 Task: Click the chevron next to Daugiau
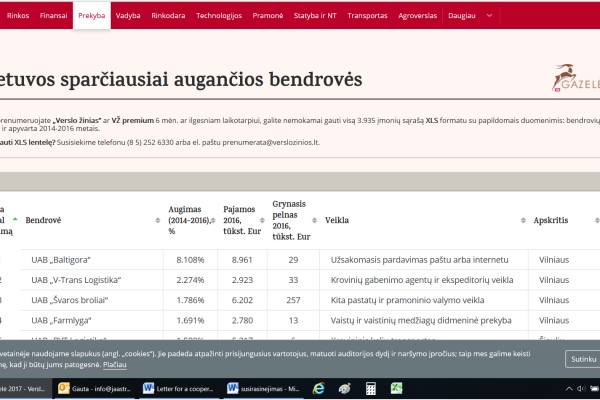point(489,16)
